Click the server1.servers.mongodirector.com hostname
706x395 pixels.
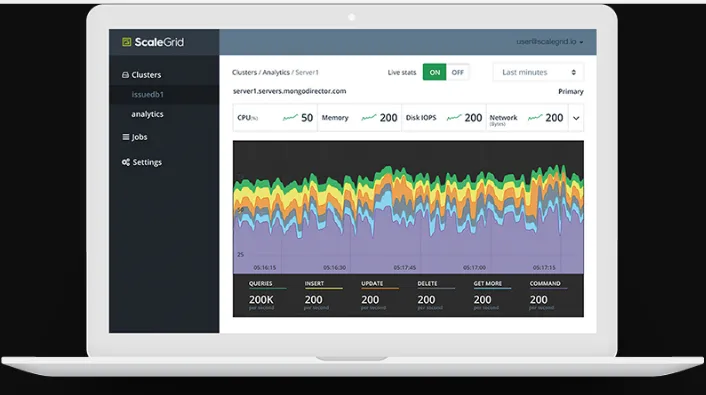pyautogui.click(x=290, y=91)
